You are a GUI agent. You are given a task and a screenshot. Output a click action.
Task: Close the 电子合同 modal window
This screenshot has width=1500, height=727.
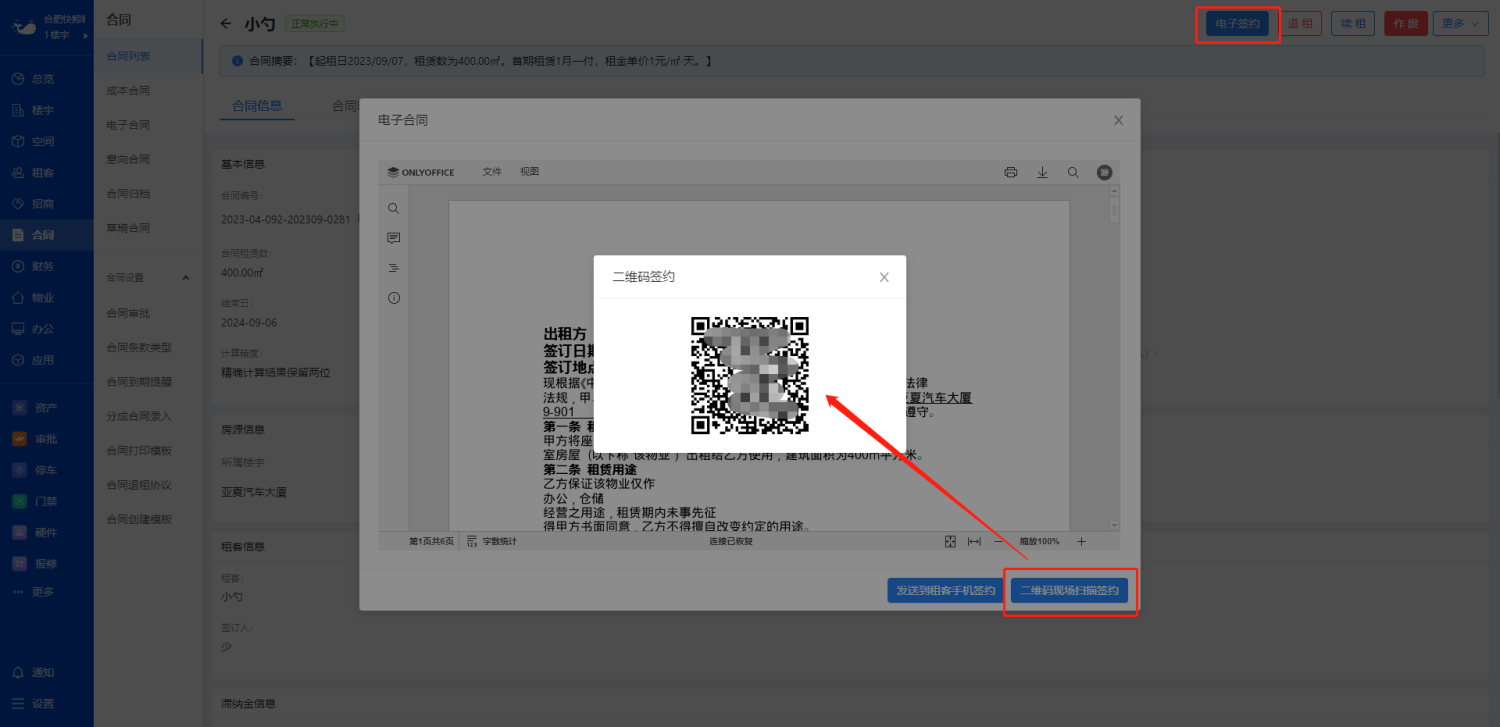[x=1118, y=120]
